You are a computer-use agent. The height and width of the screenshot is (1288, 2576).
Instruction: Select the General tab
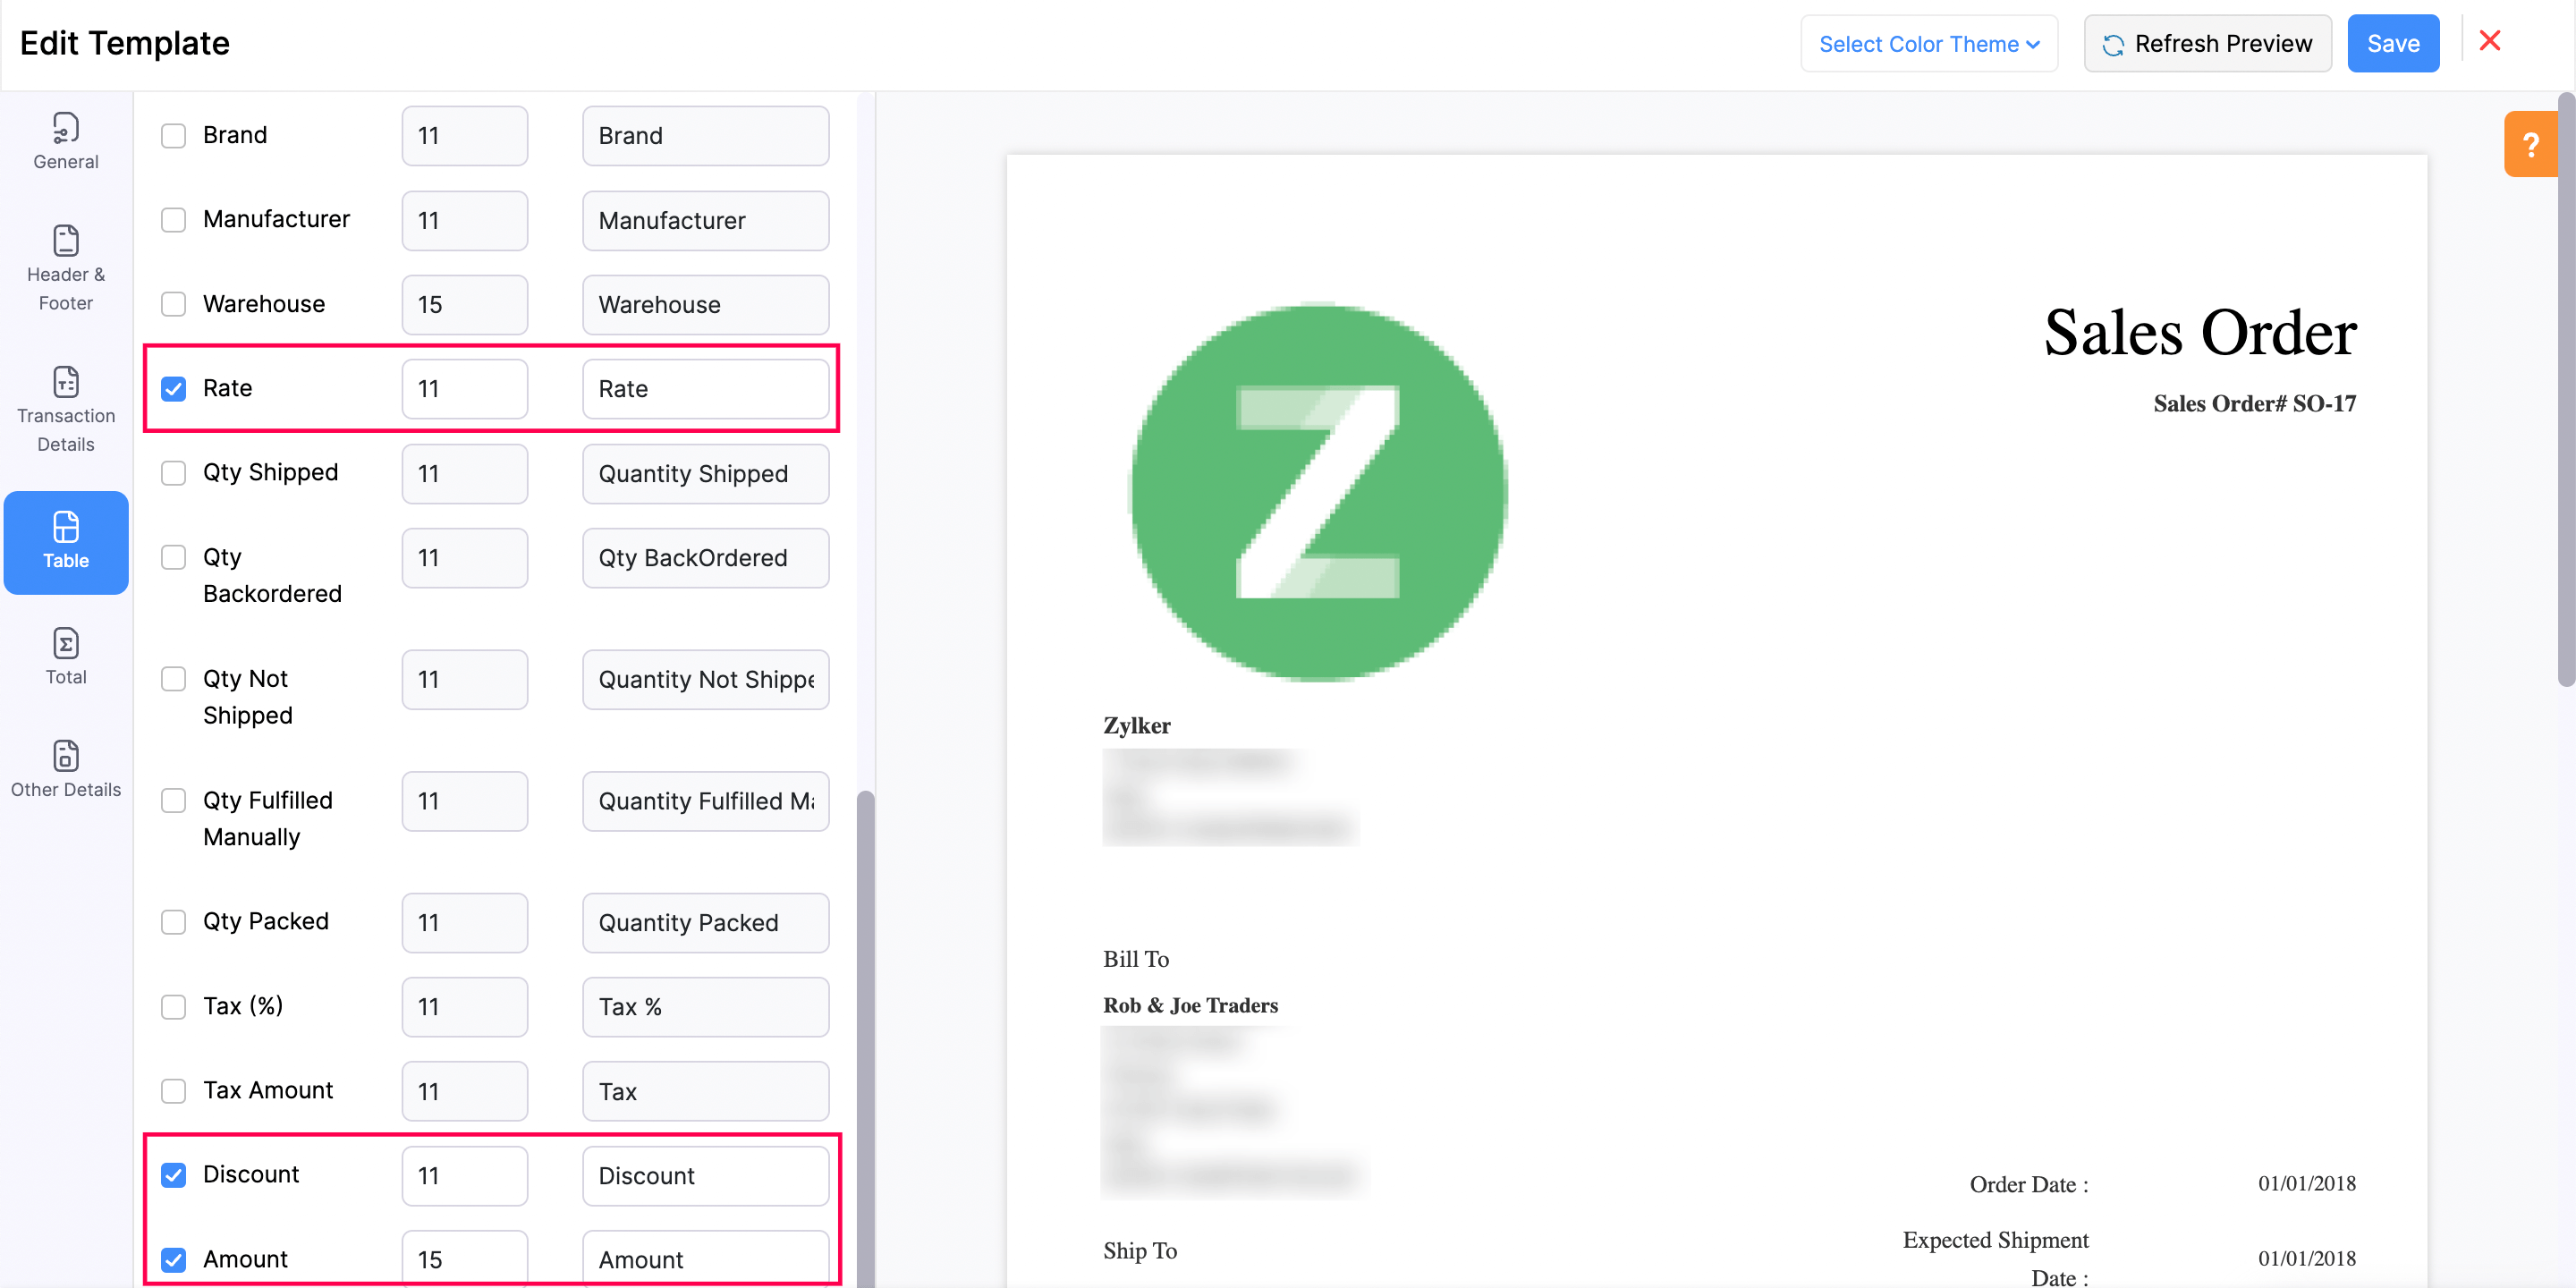[65, 143]
